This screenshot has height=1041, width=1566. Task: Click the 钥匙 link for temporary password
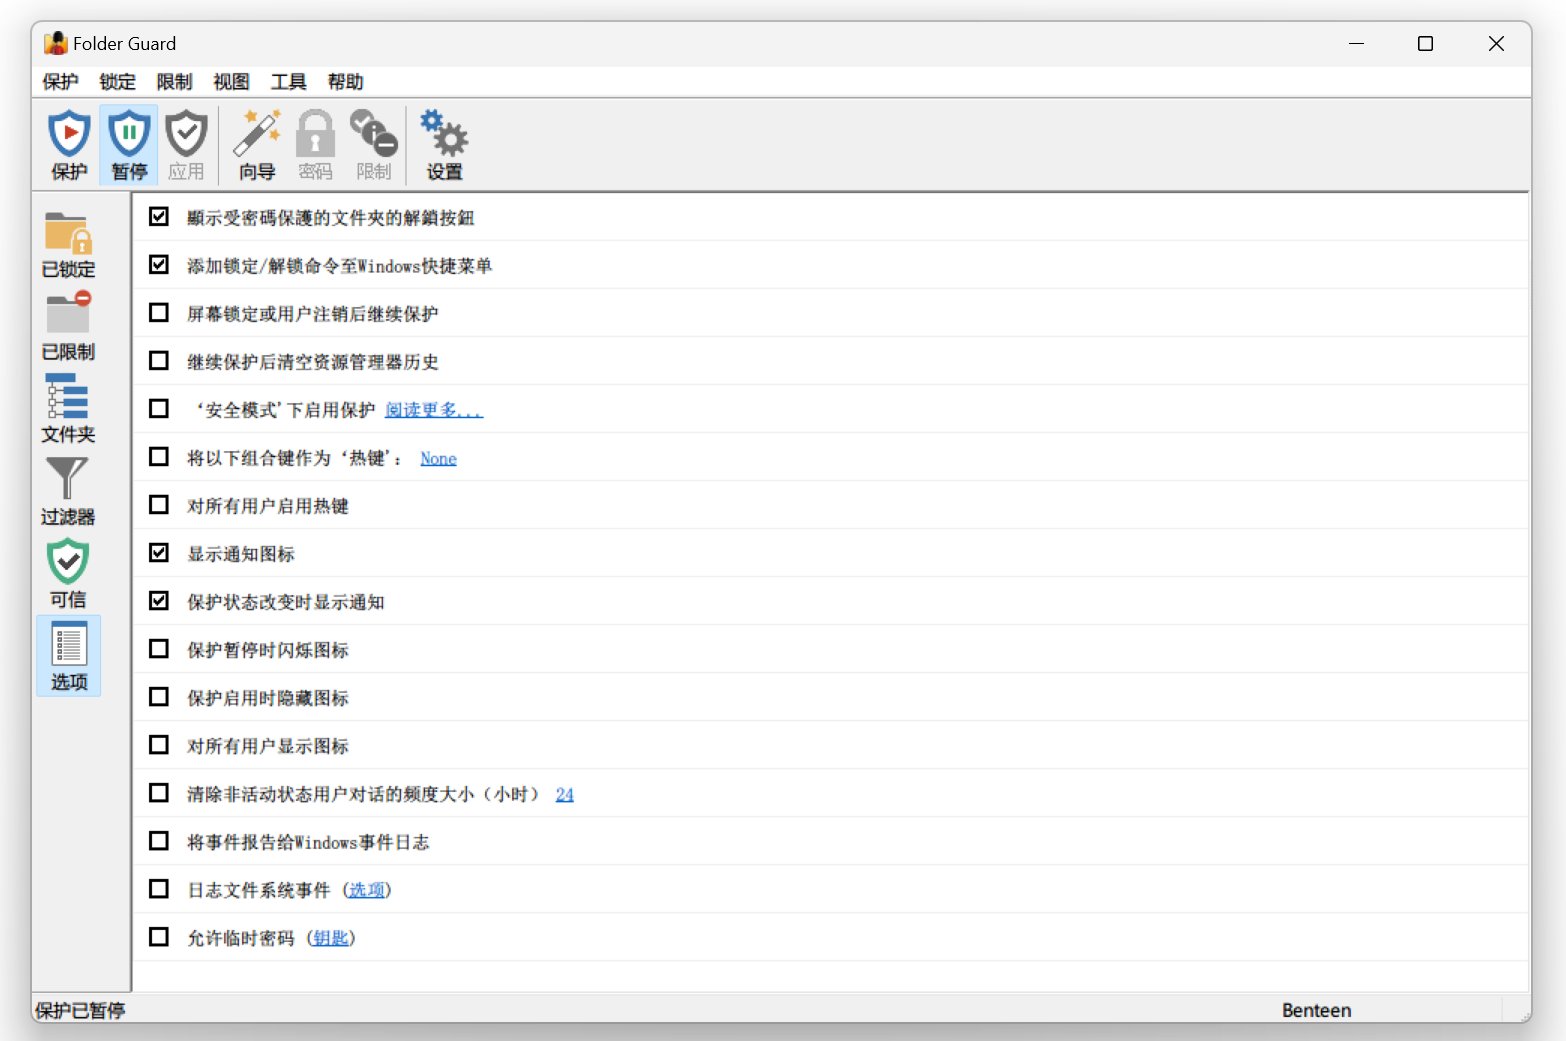[x=331, y=938]
